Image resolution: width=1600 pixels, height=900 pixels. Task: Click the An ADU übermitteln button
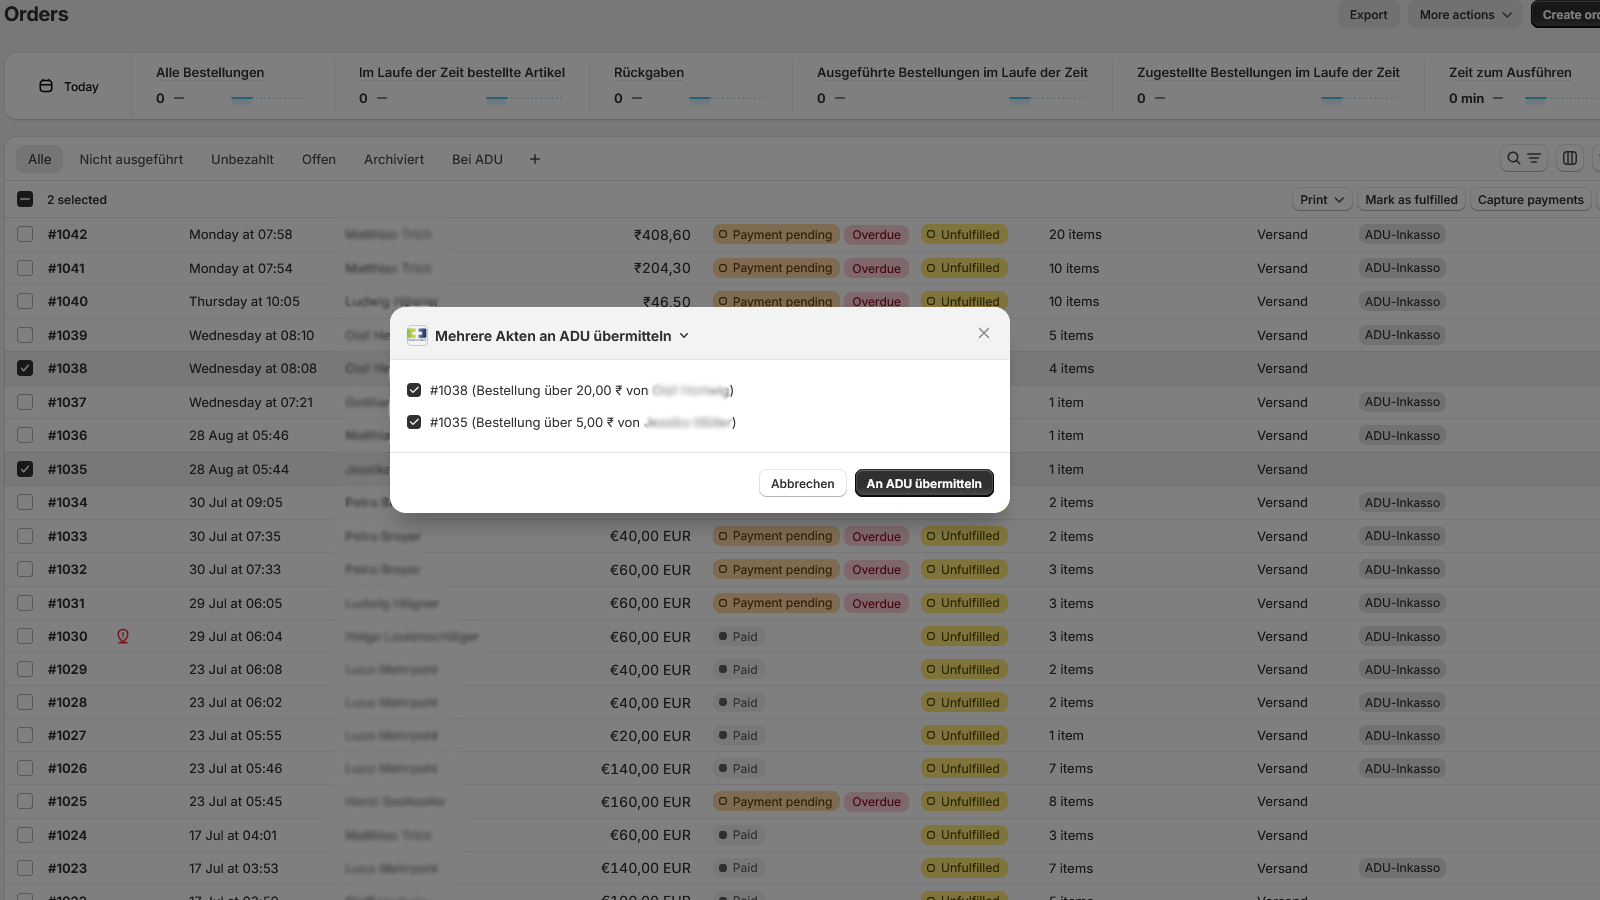(924, 483)
